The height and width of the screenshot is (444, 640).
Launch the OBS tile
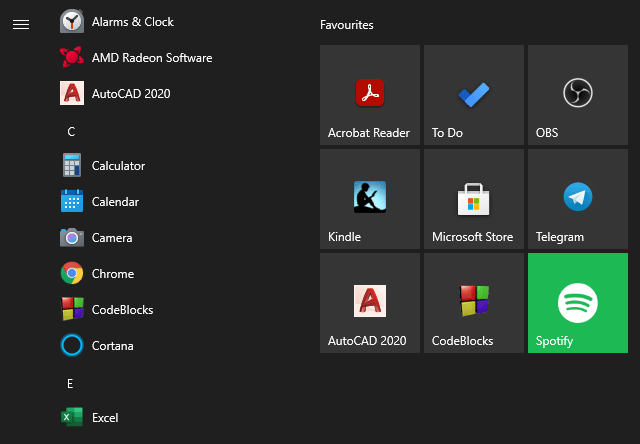578,95
